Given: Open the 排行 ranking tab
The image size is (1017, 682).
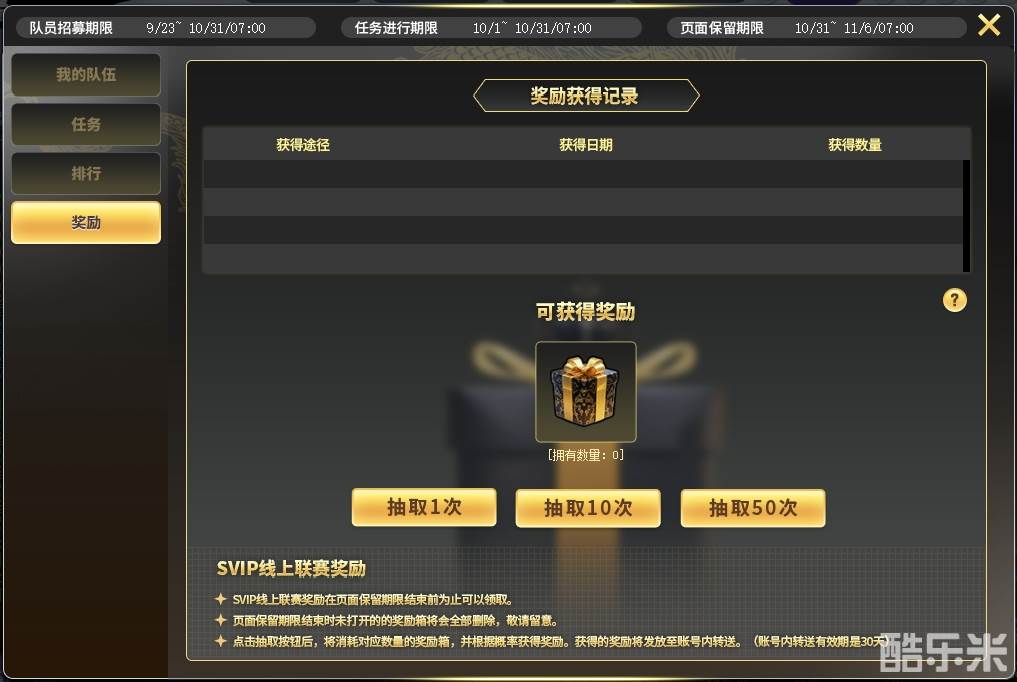Looking at the screenshot, I should [x=86, y=173].
